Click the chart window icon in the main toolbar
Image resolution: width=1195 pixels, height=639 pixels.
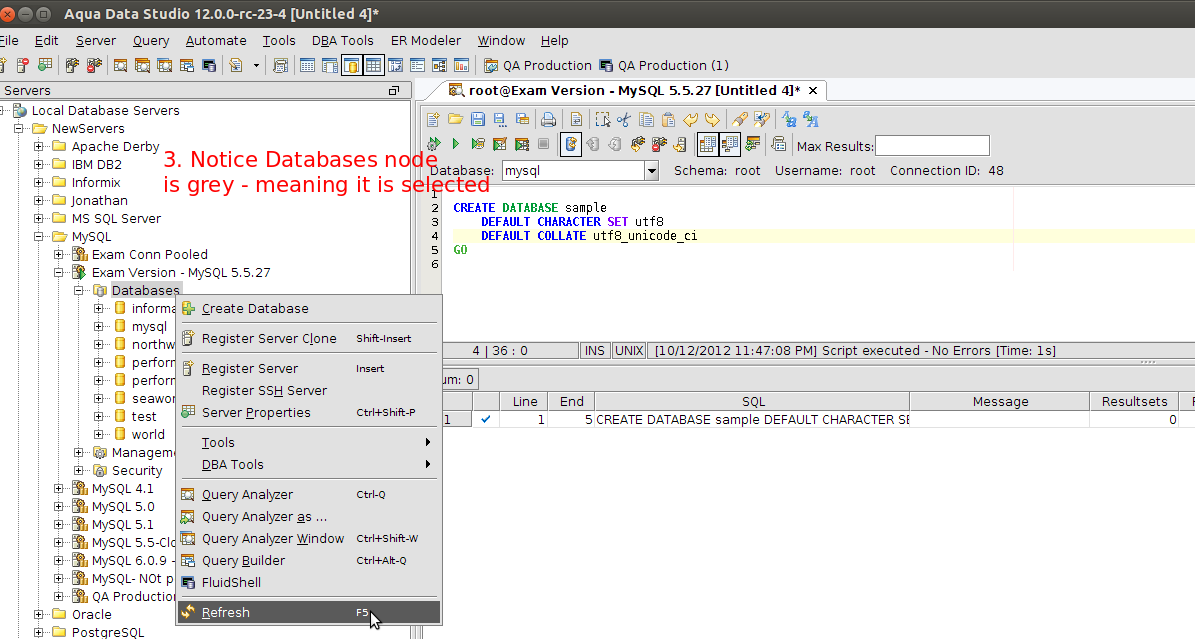coord(461,66)
